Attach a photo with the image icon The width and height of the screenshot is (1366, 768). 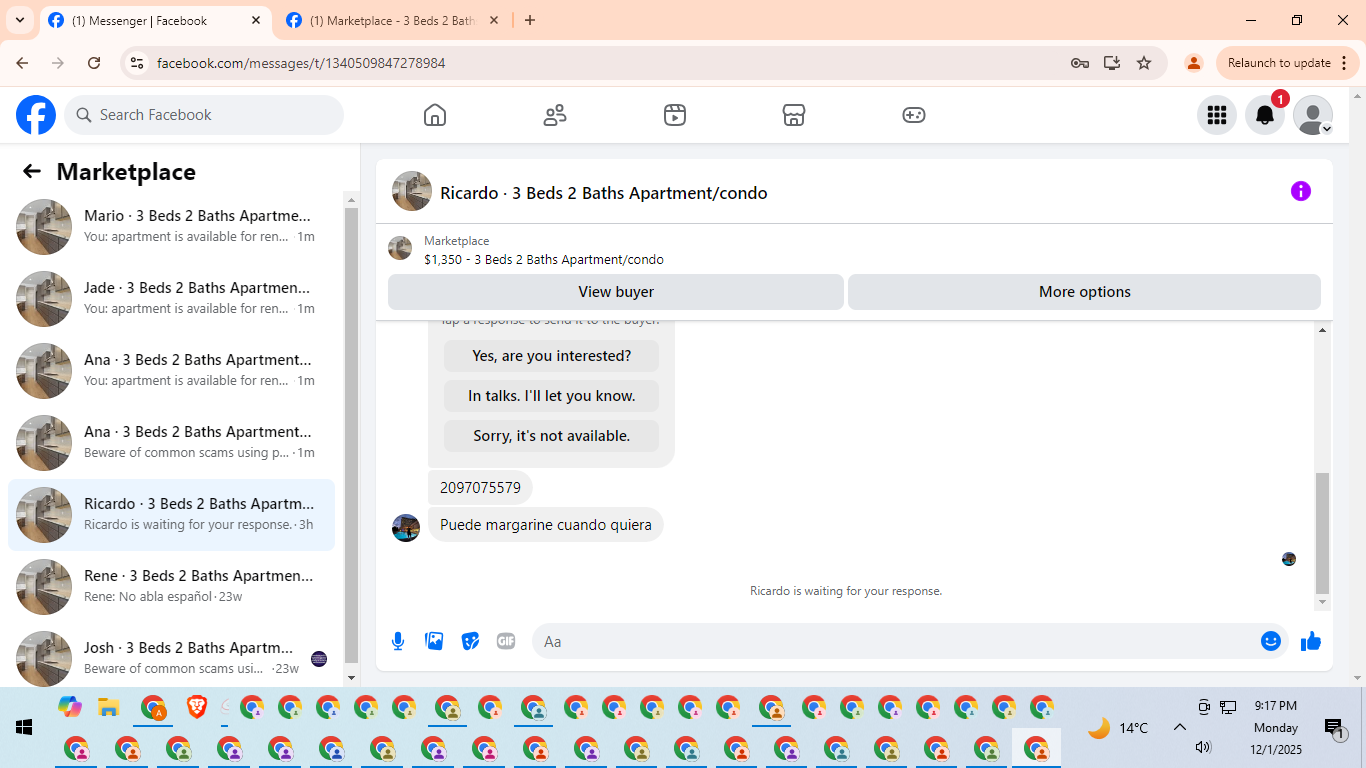coord(434,641)
